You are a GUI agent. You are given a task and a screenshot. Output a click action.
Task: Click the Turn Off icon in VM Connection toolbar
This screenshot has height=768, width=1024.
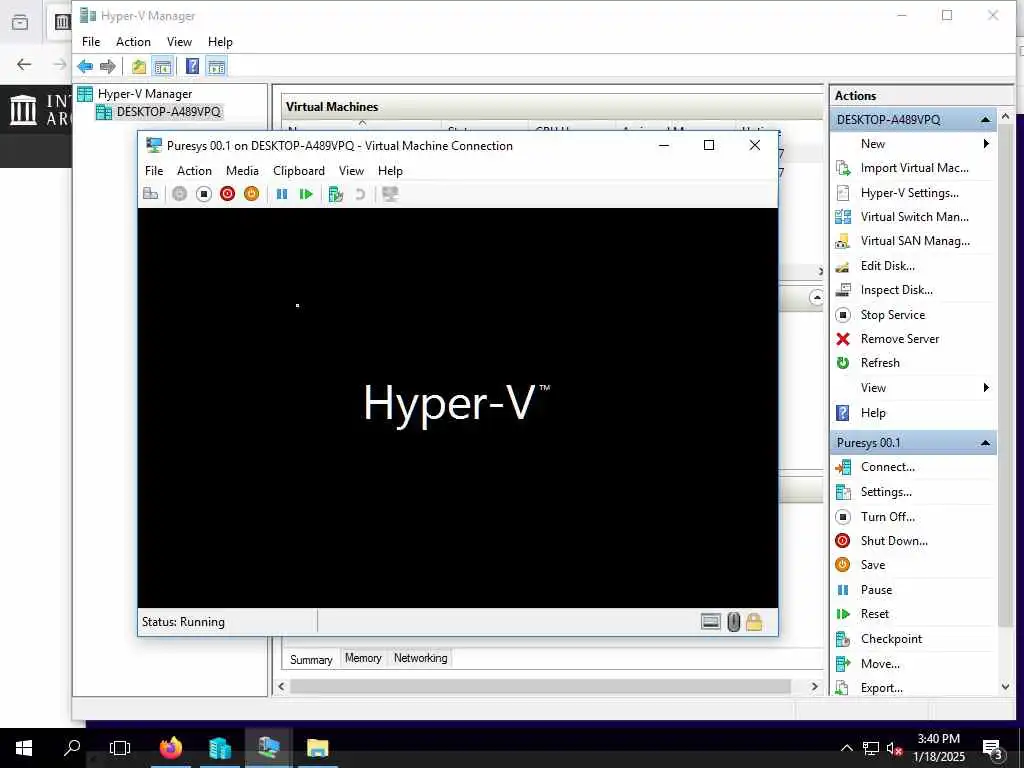204,194
